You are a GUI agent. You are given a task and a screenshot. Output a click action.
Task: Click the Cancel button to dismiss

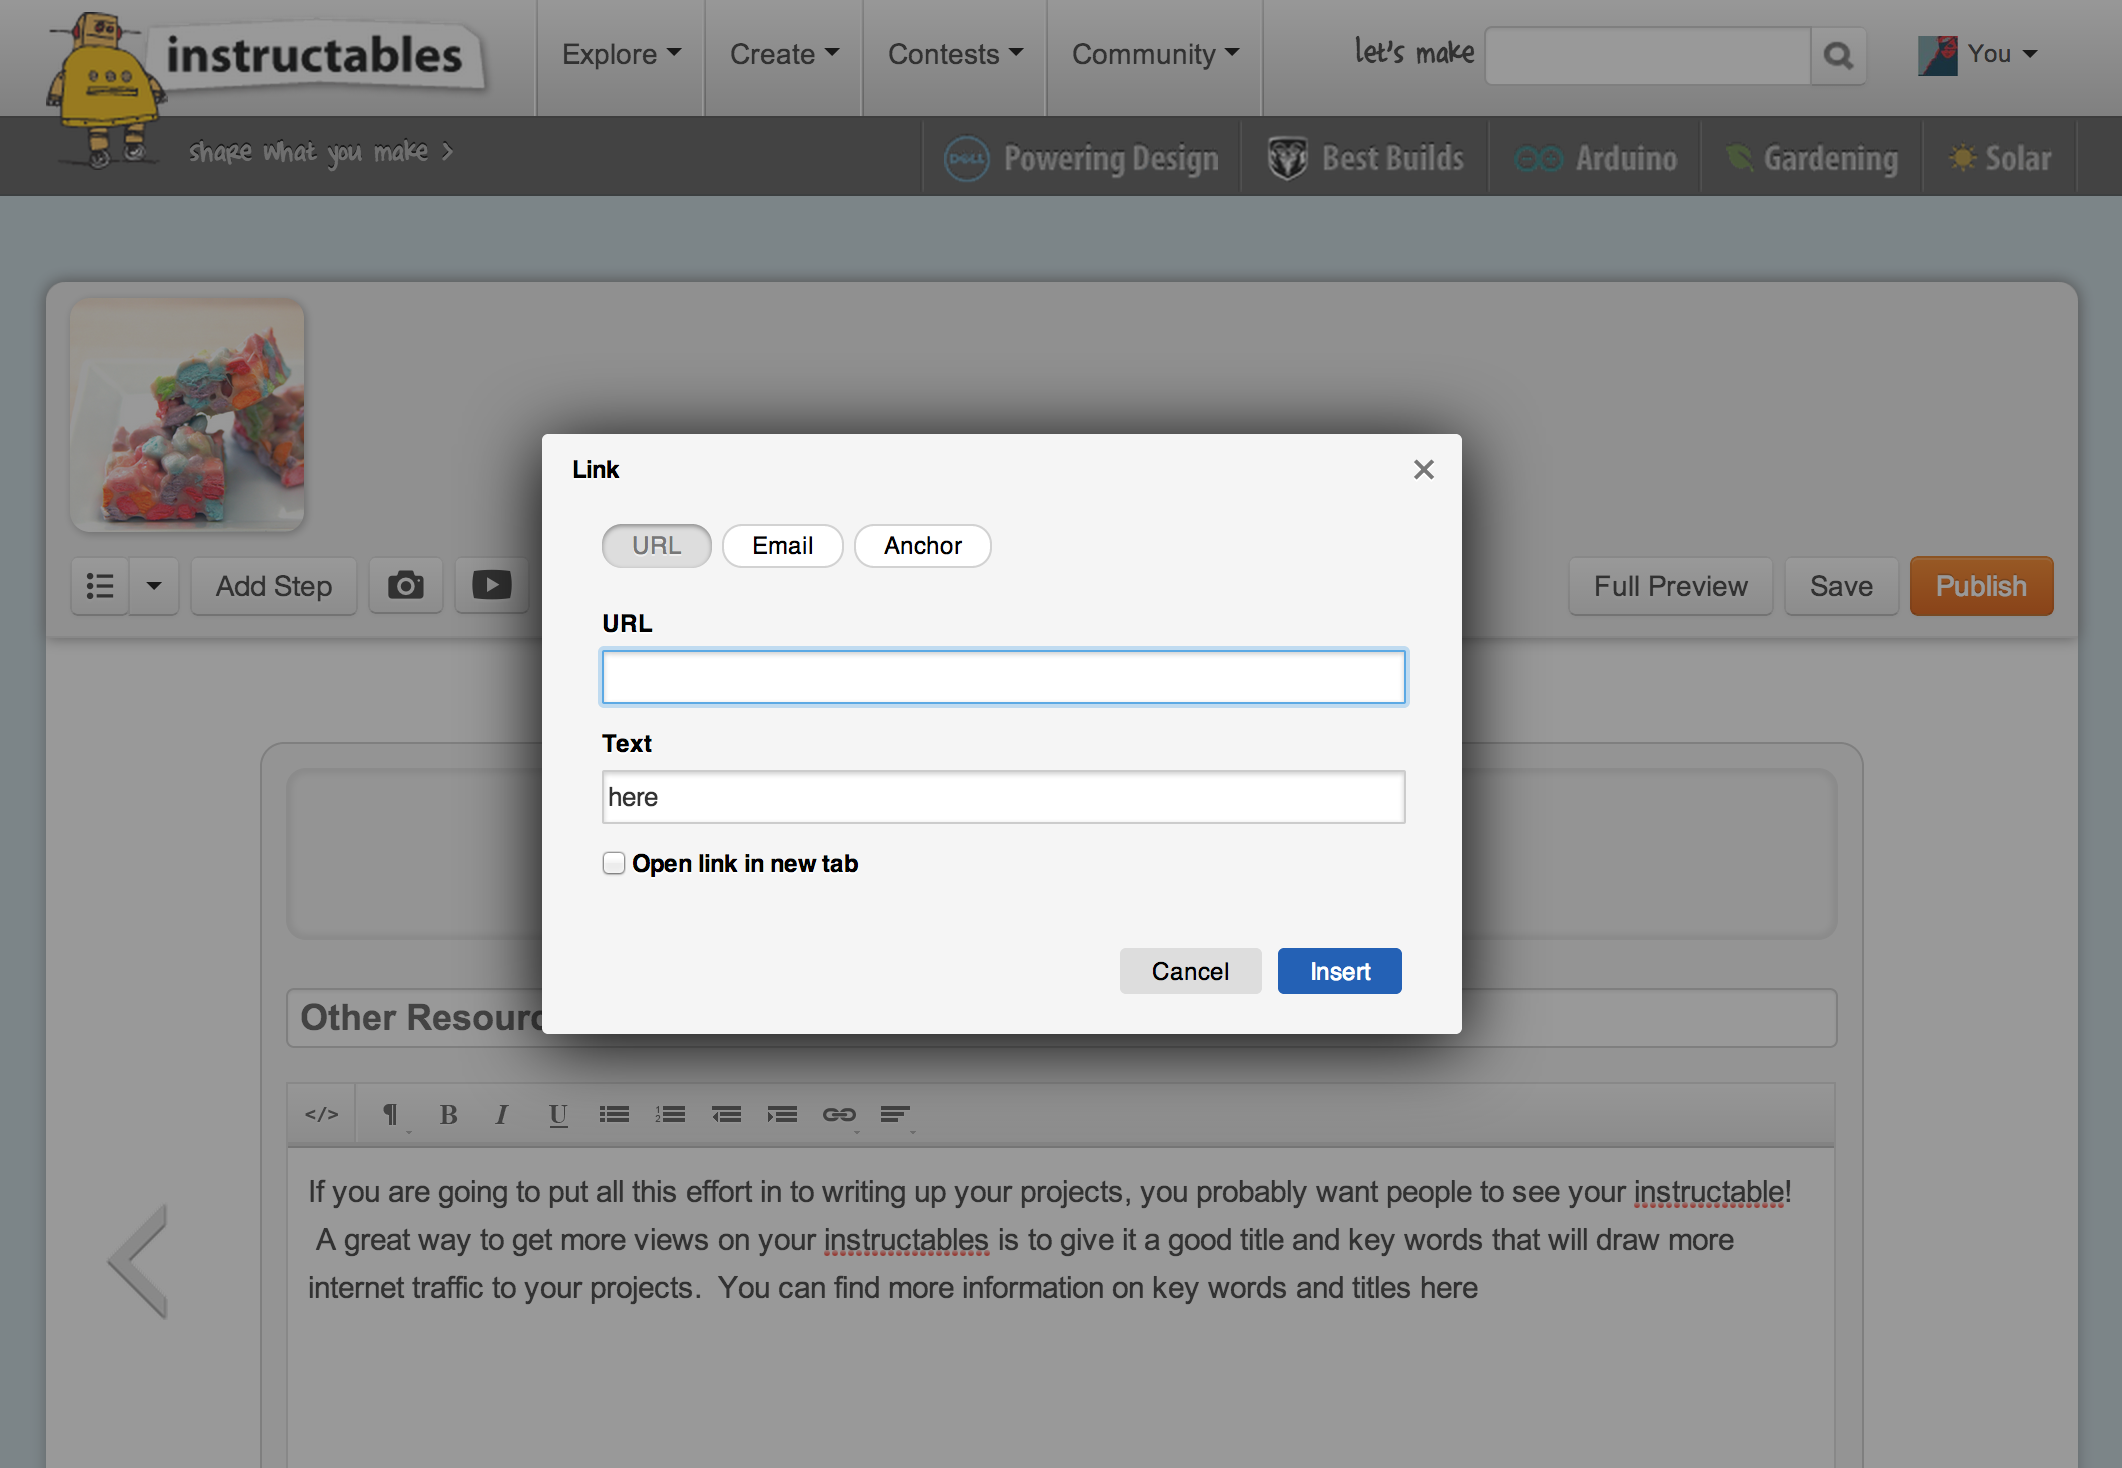coord(1190,970)
